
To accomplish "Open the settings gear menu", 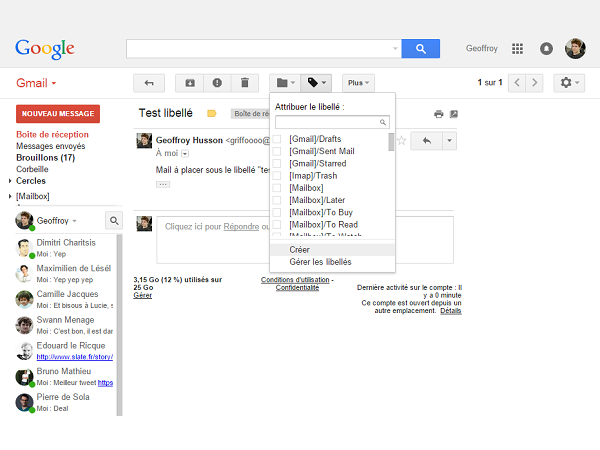I will click(x=569, y=83).
